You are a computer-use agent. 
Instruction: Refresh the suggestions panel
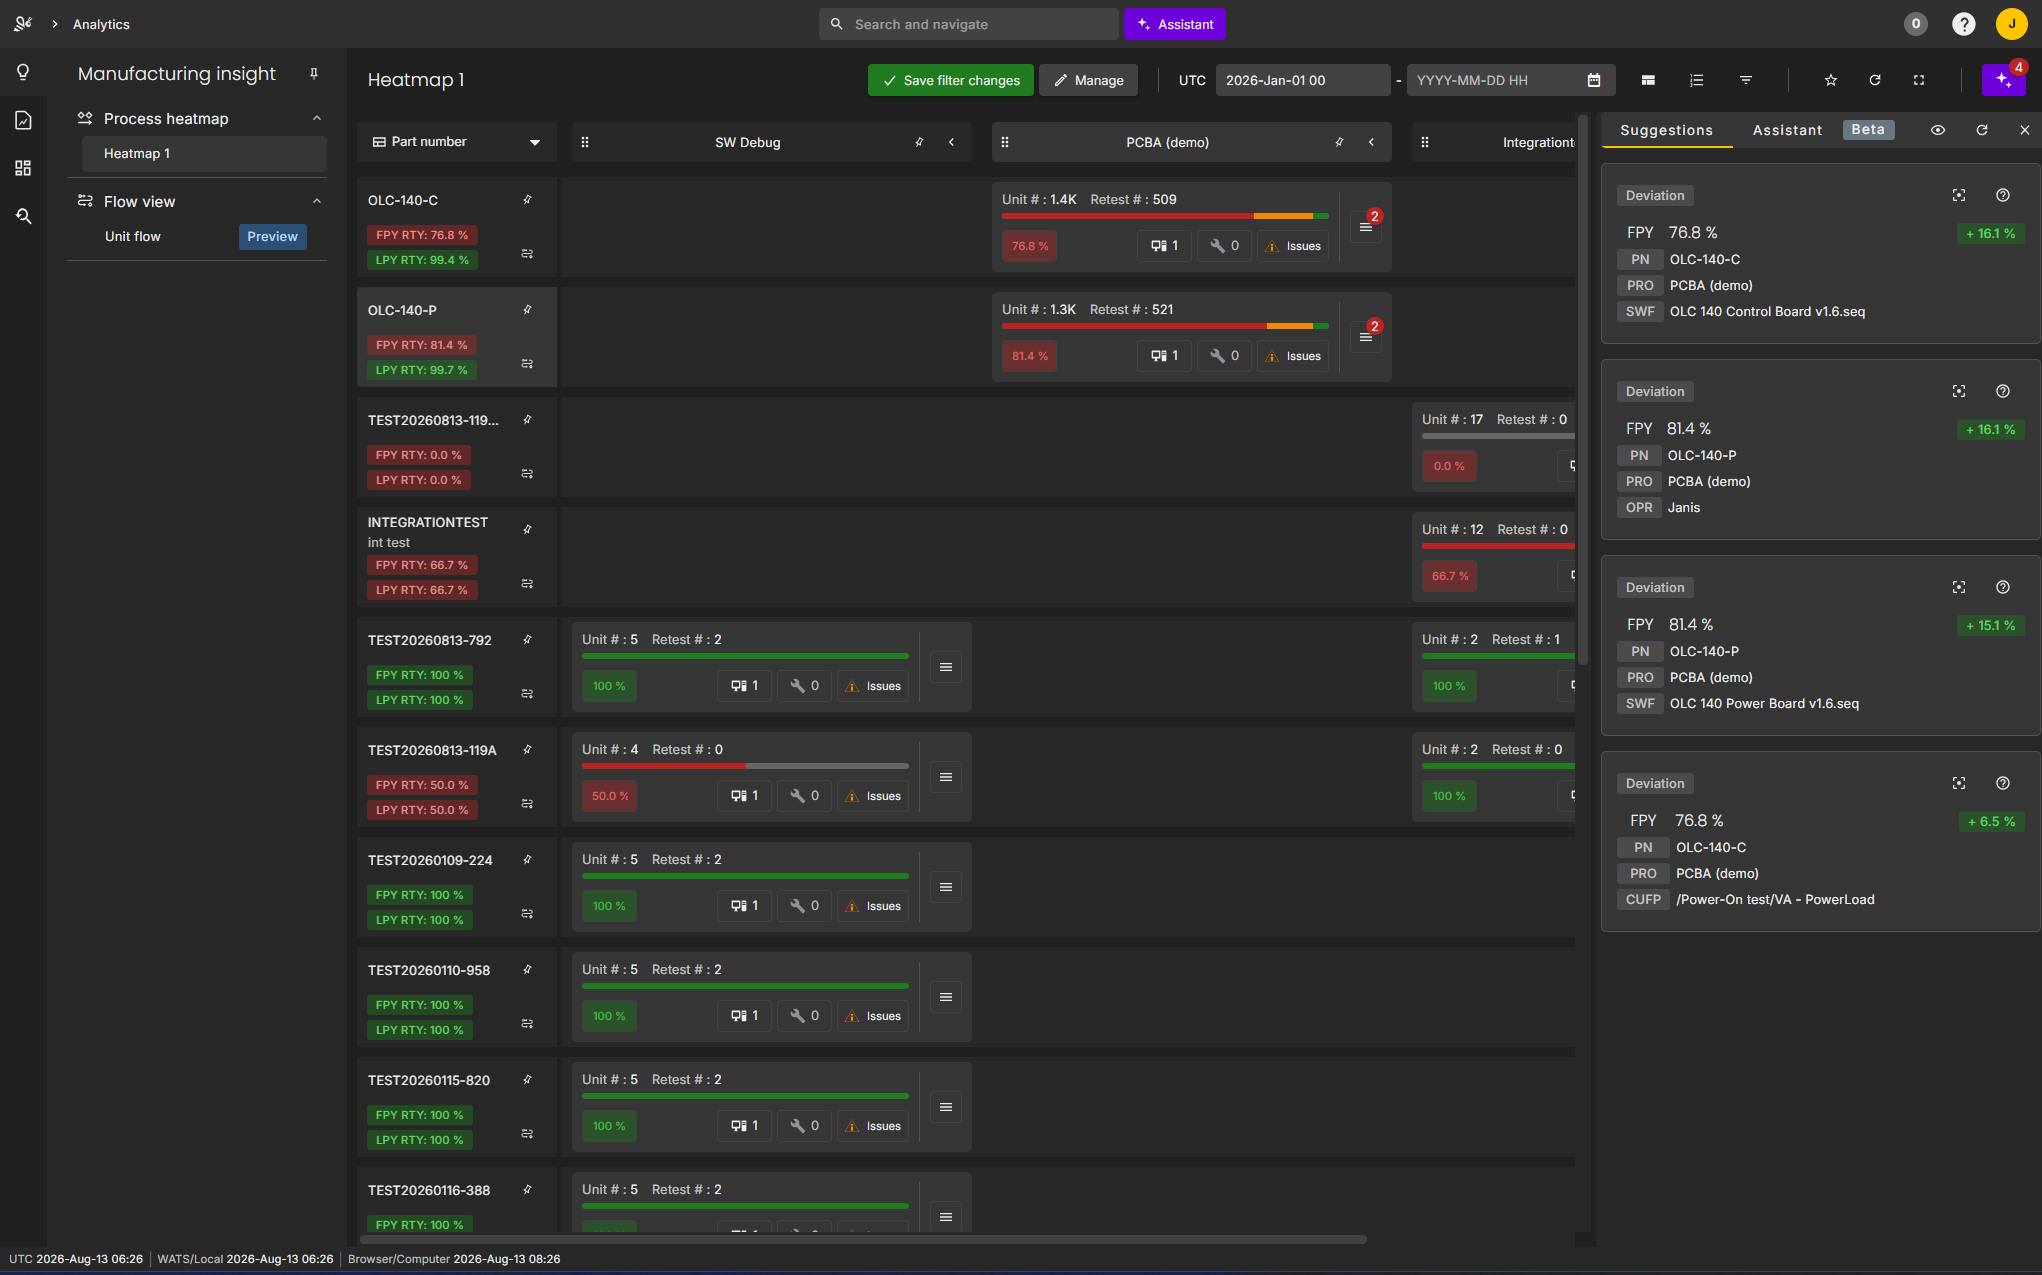(1982, 130)
